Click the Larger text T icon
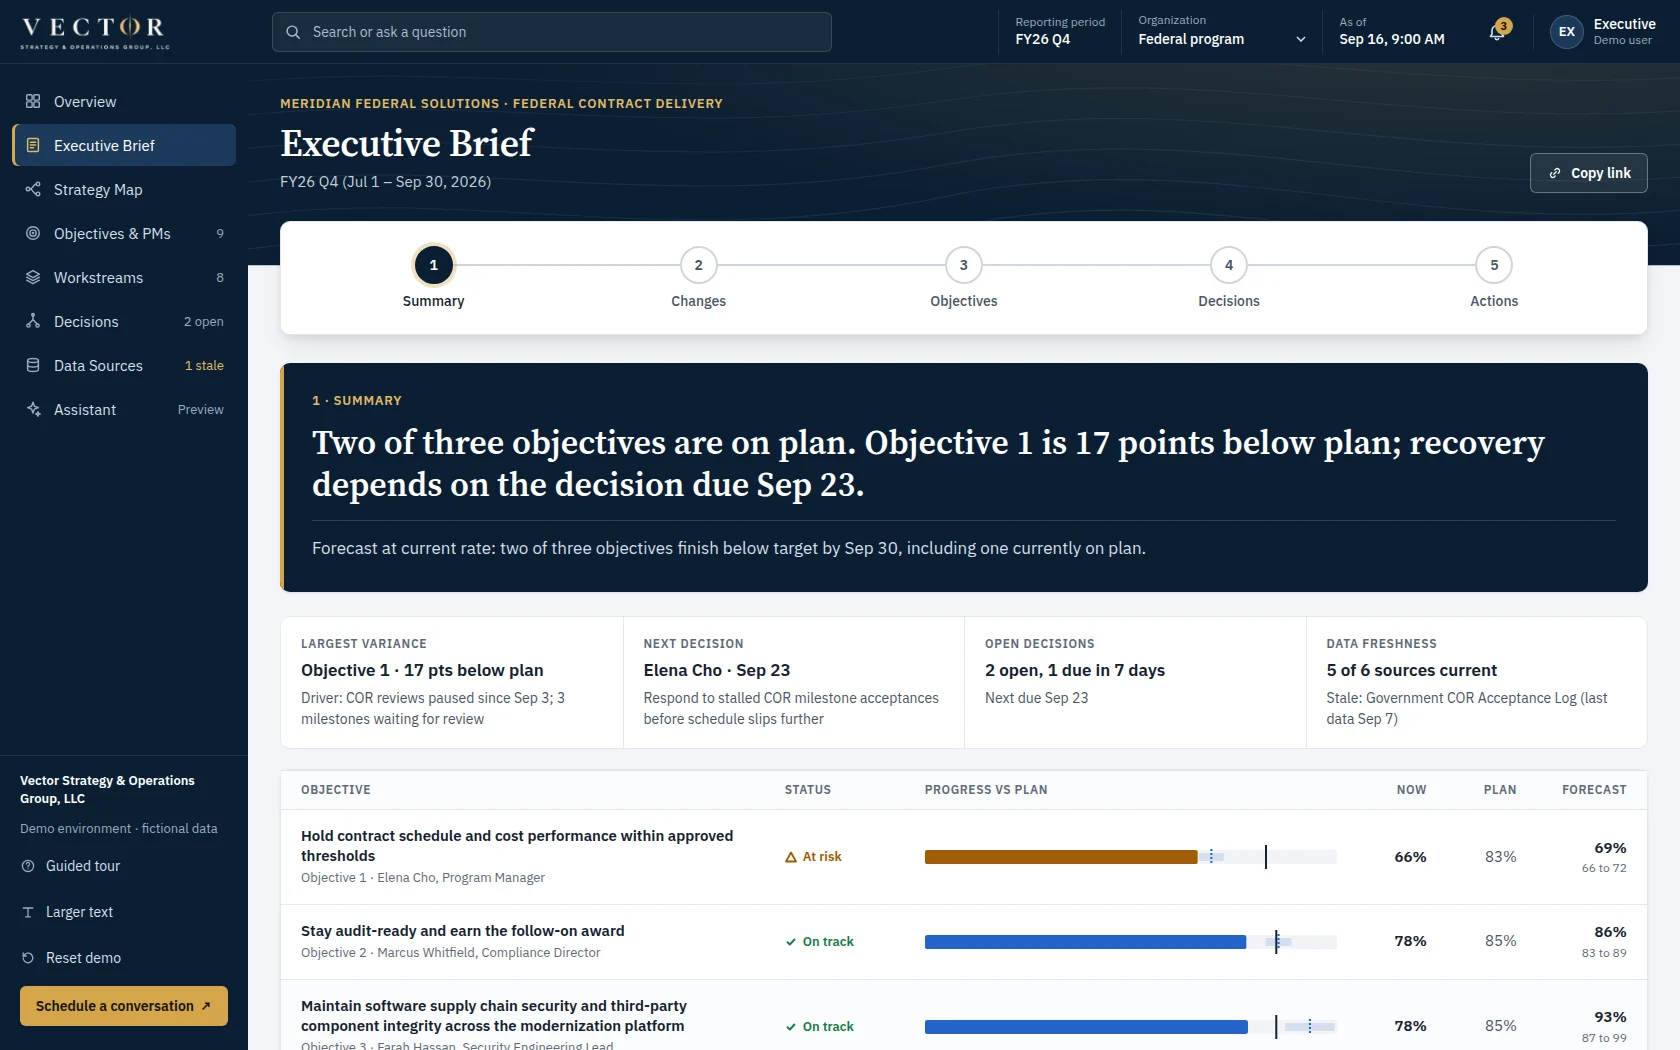Viewport: 1680px width, 1050px height. pyautogui.click(x=28, y=912)
